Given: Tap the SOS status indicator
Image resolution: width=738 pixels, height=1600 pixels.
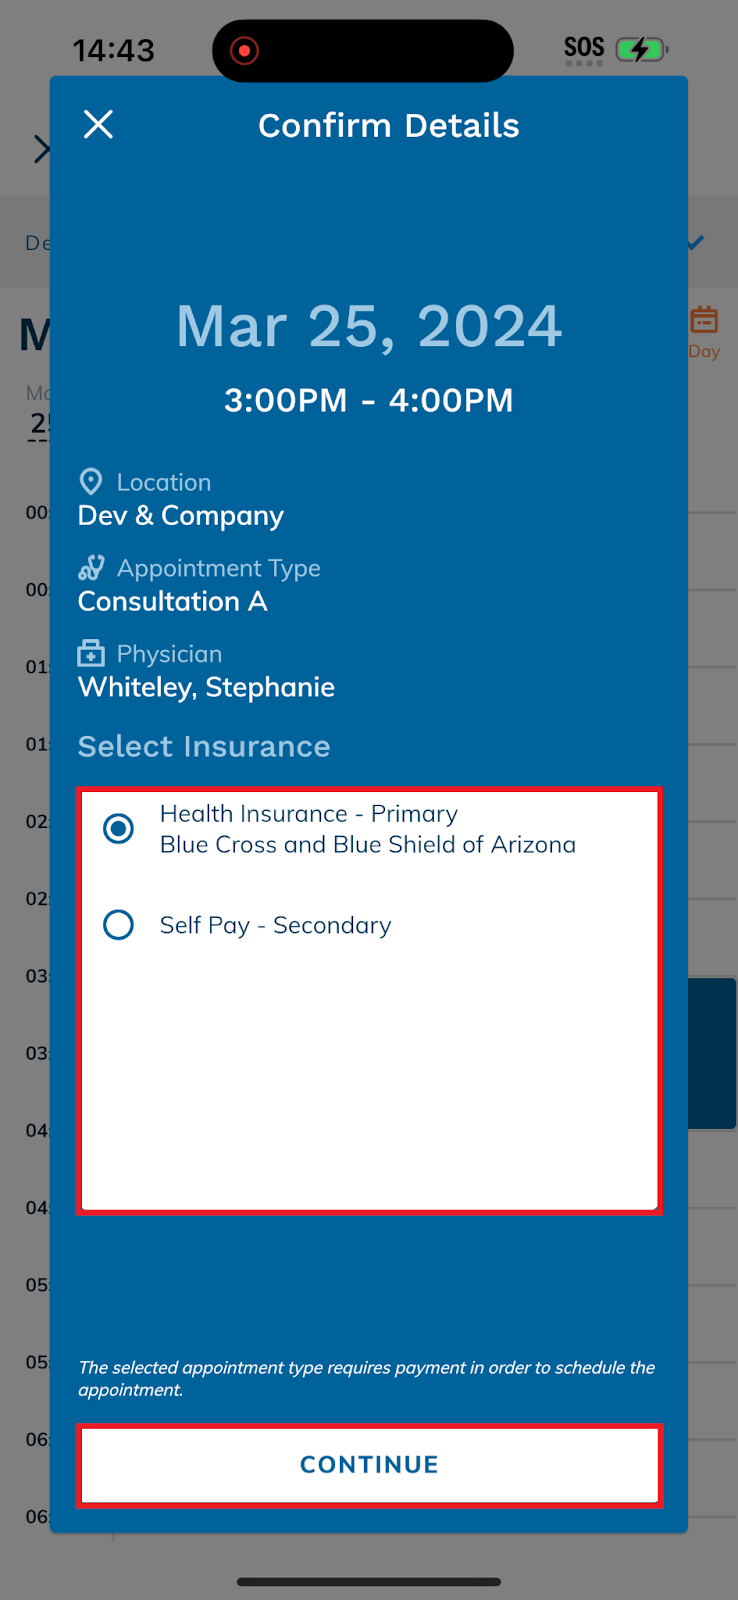Looking at the screenshot, I should pos(584,49).
